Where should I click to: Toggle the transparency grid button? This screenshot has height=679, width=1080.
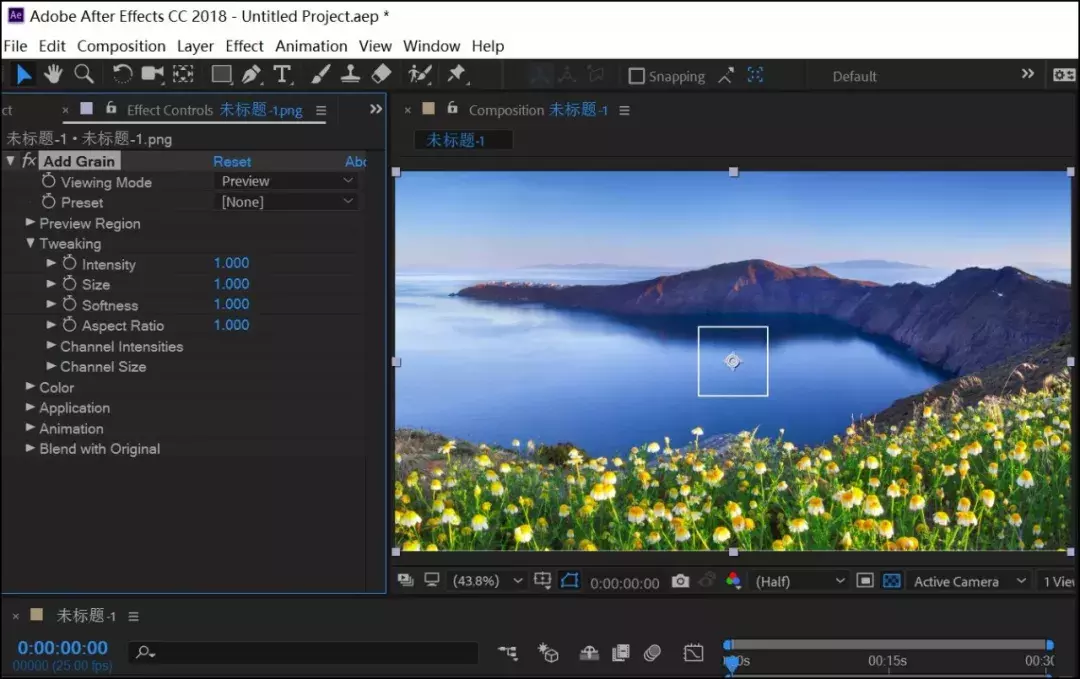coord(892,581)
